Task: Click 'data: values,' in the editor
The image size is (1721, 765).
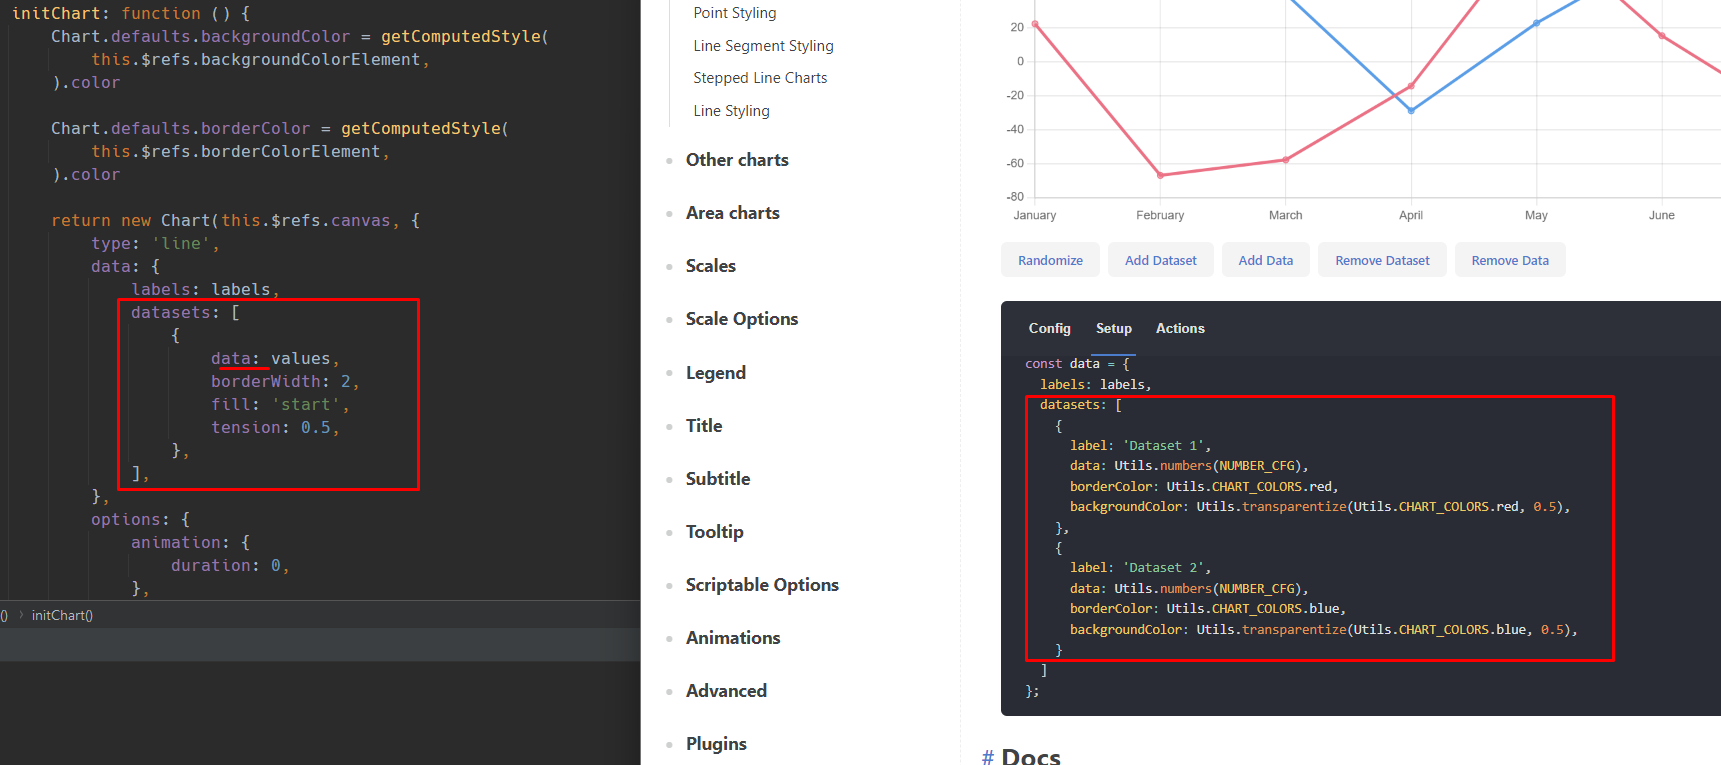Action: (275, 358)
